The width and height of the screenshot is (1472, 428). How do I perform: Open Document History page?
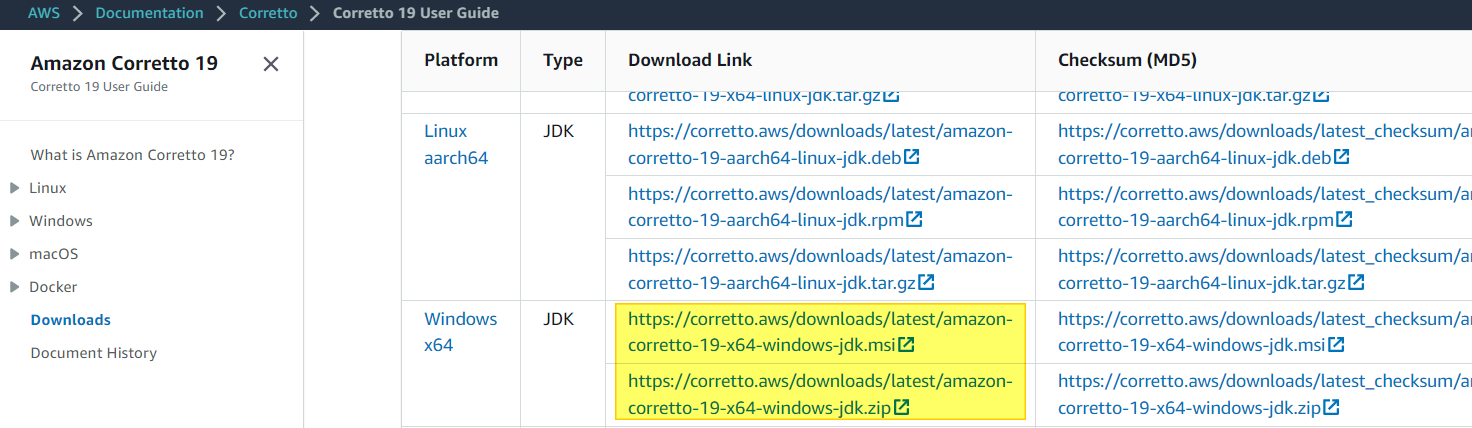pos(94,353)
